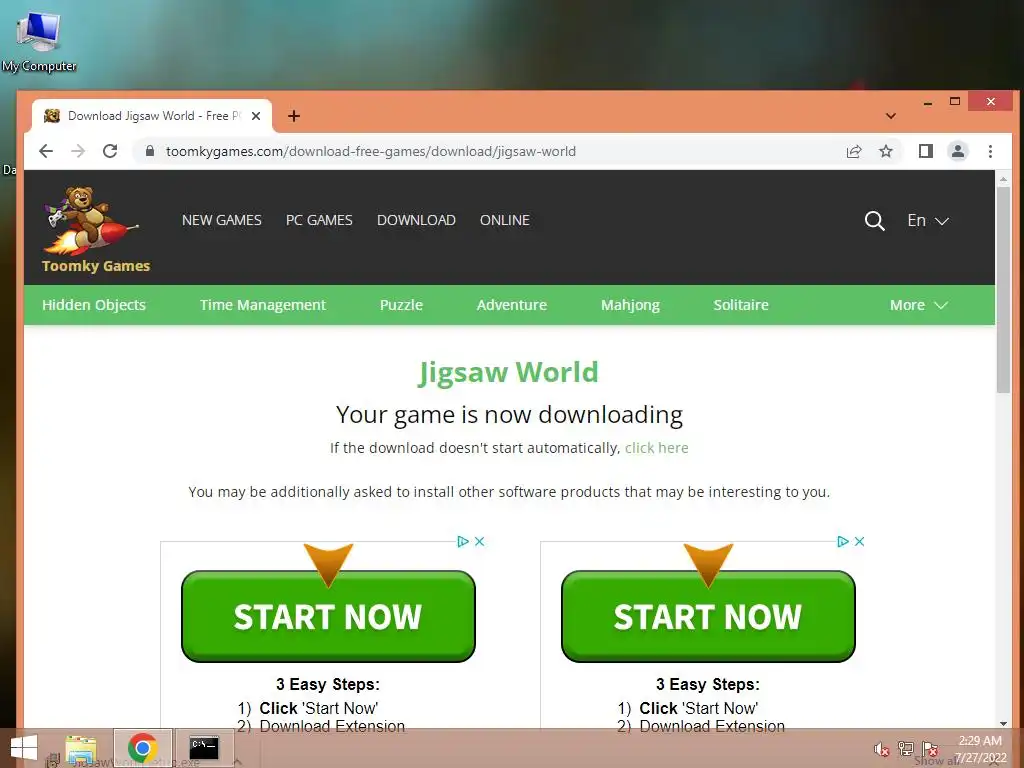Click network tray icon

coord(906,748)
